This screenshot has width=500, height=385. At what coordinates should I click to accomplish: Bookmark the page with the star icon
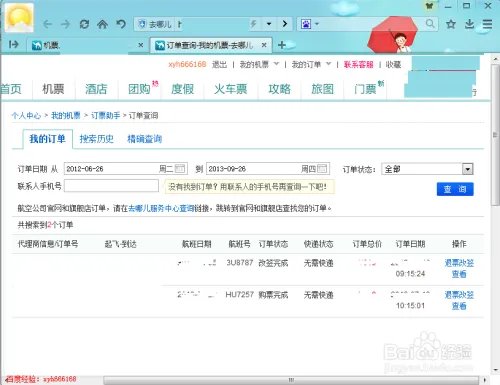451,24
